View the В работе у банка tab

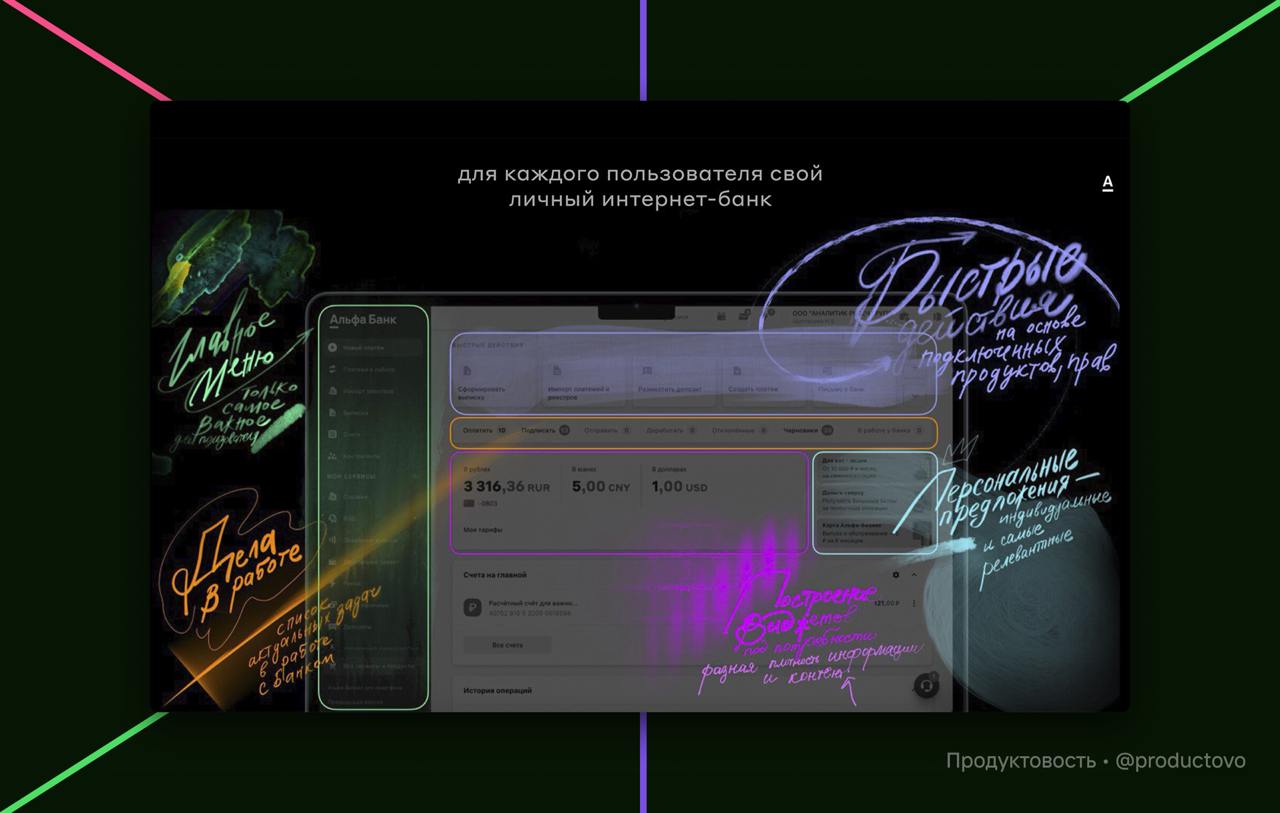(890, 431)
